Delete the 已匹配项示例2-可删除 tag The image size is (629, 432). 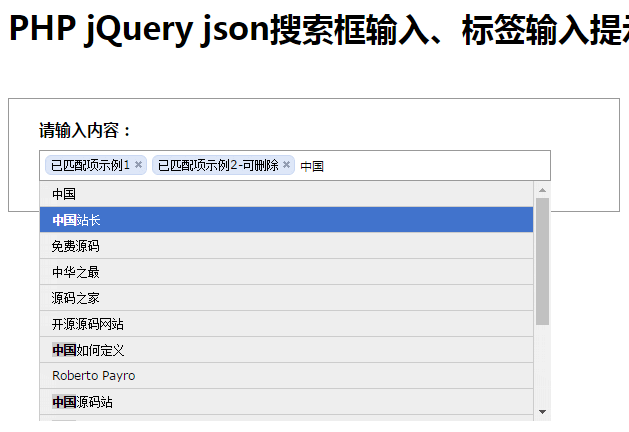(x=287, y=165)
